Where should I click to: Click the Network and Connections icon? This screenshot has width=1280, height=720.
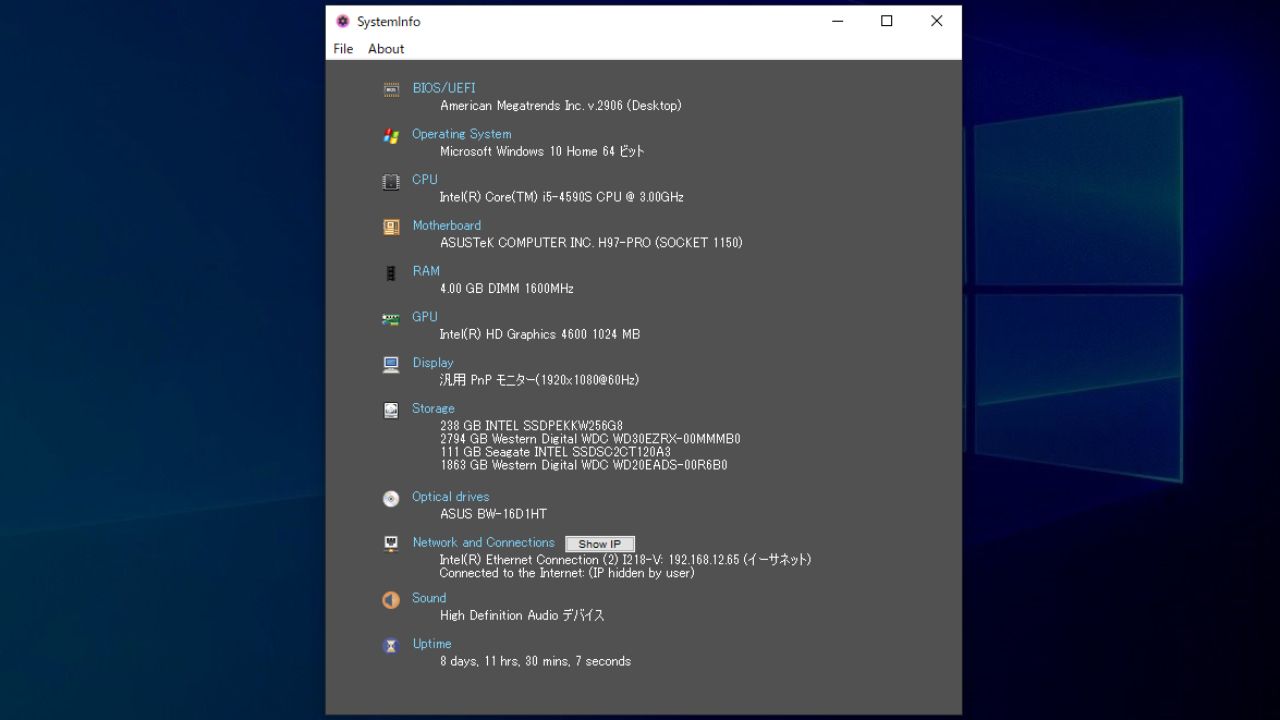point(391,544)
